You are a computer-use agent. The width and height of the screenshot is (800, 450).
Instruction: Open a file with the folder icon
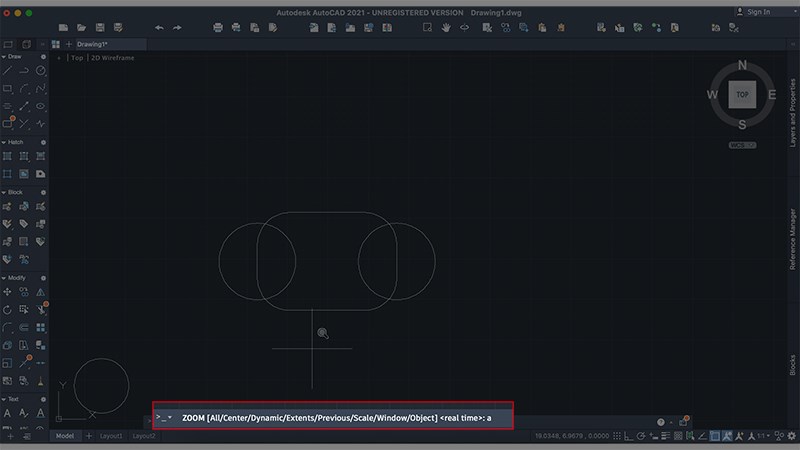point(82,28)
